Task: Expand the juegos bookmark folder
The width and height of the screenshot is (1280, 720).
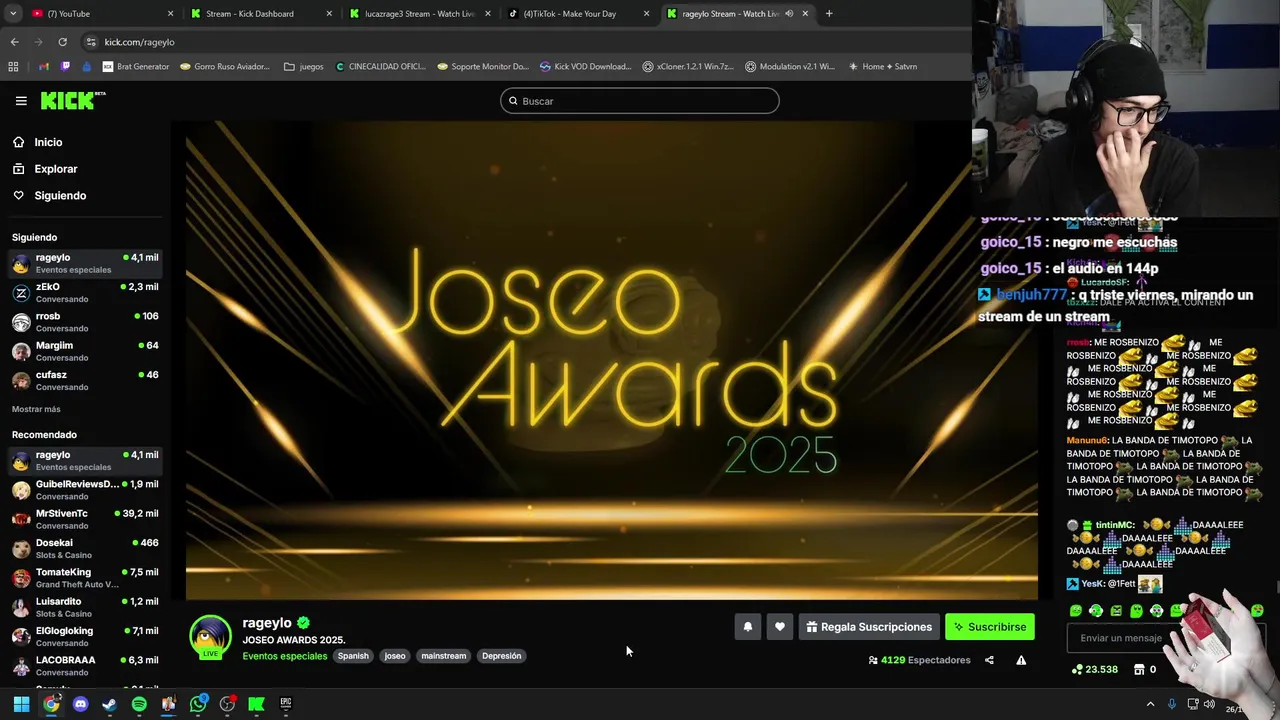Action: click(304, 67)
